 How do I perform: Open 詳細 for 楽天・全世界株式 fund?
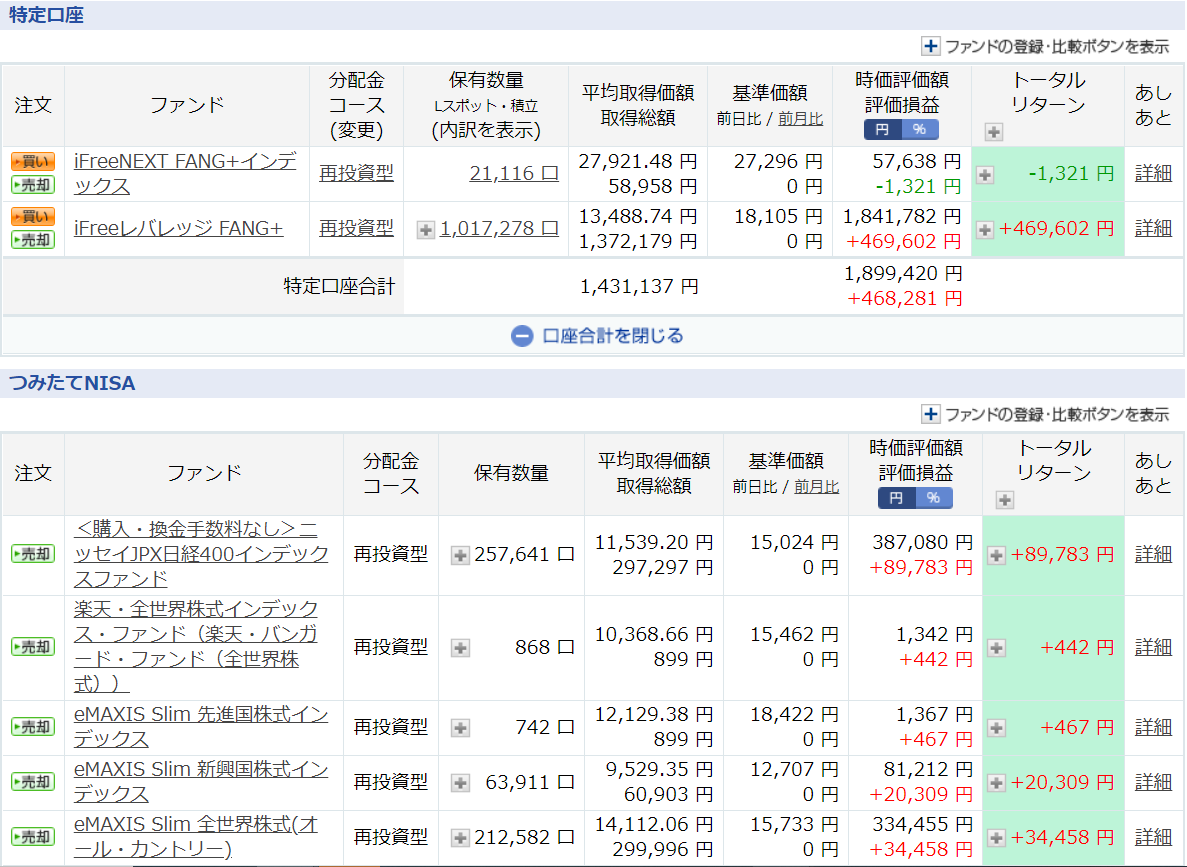point(1153,647)
